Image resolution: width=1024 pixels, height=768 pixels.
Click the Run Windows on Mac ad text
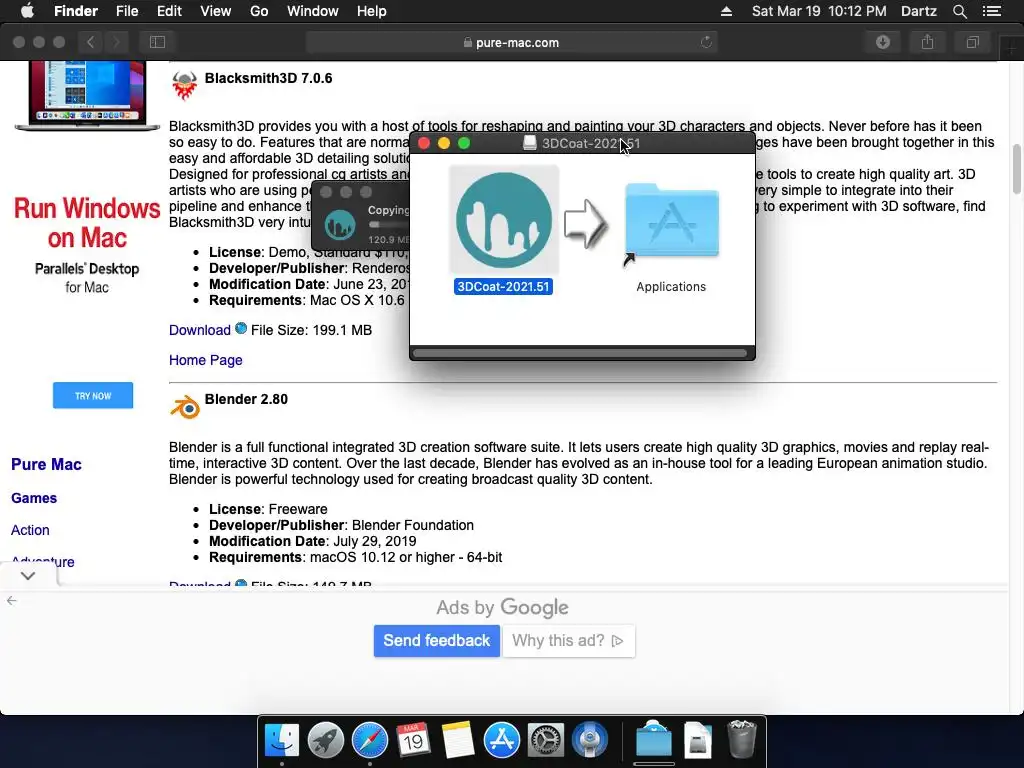click(87, 223)
